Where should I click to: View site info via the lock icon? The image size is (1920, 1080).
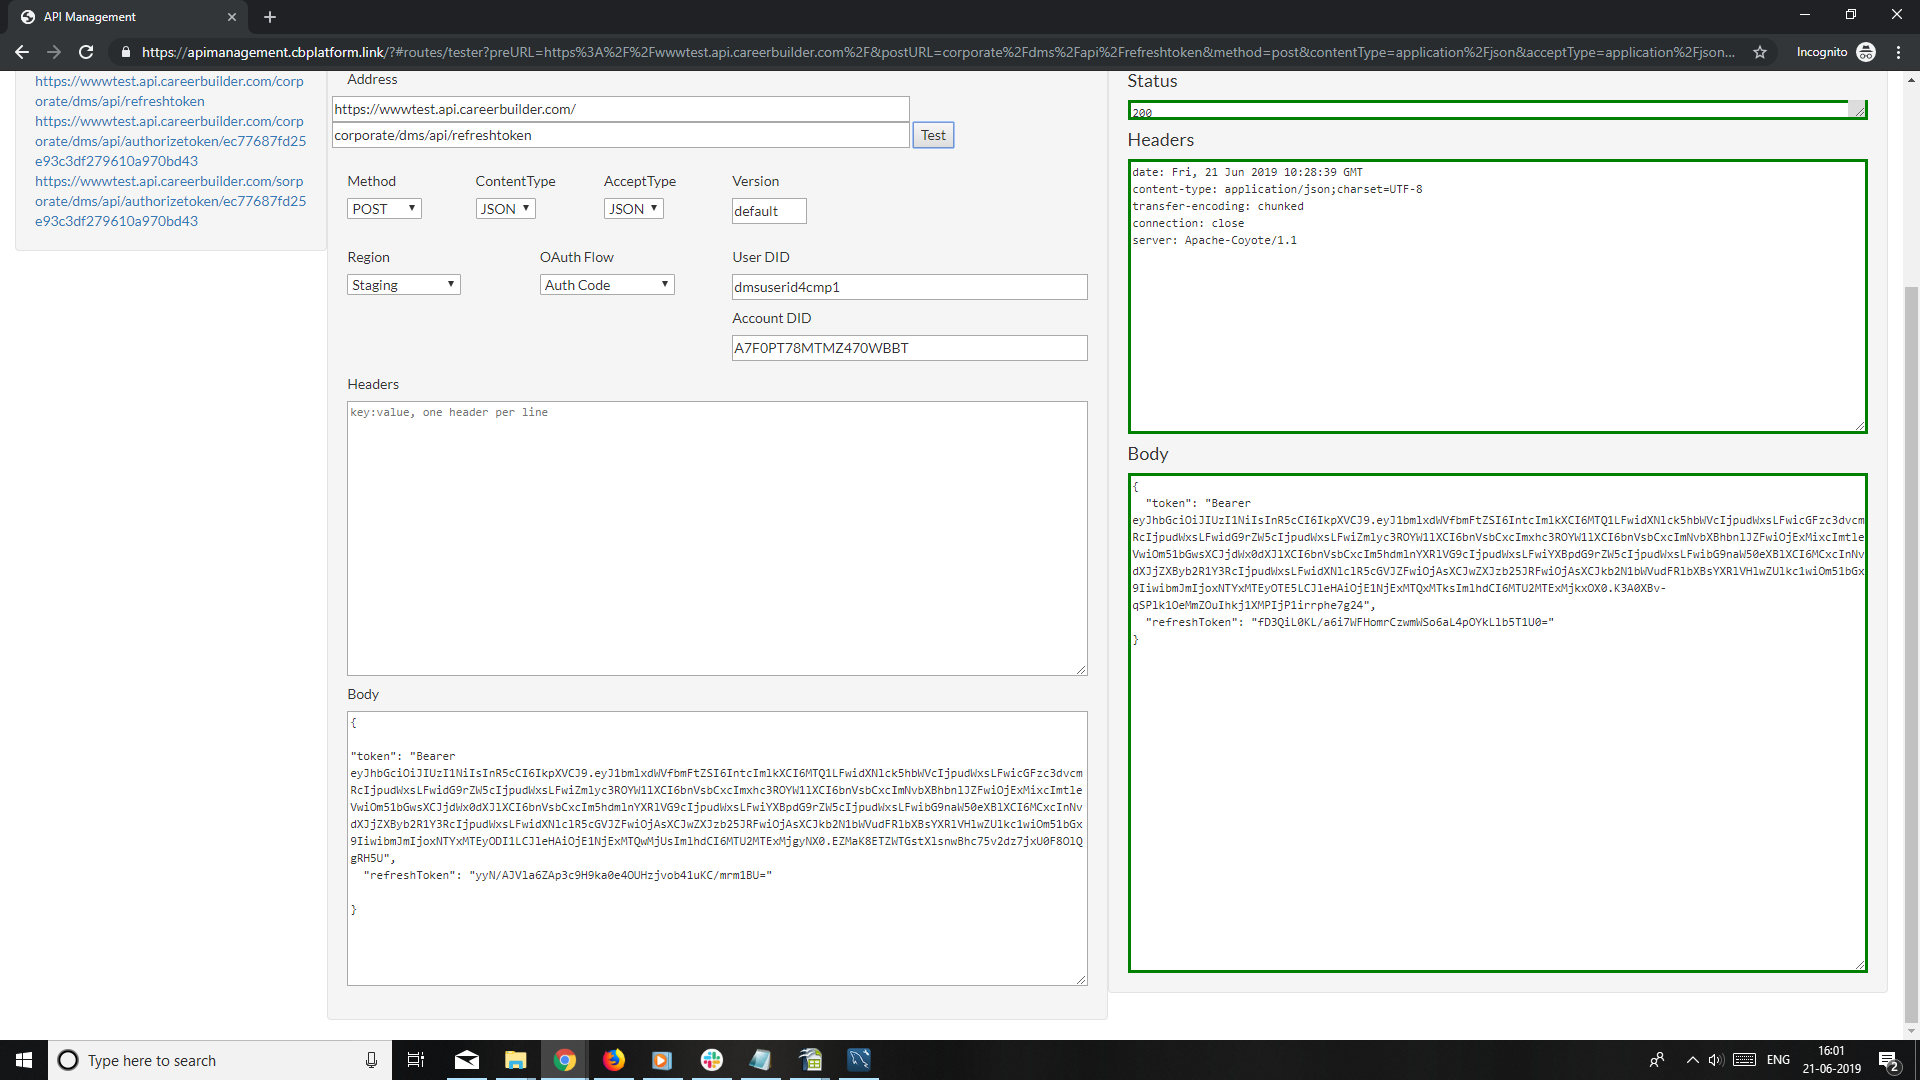pos(125,52)
